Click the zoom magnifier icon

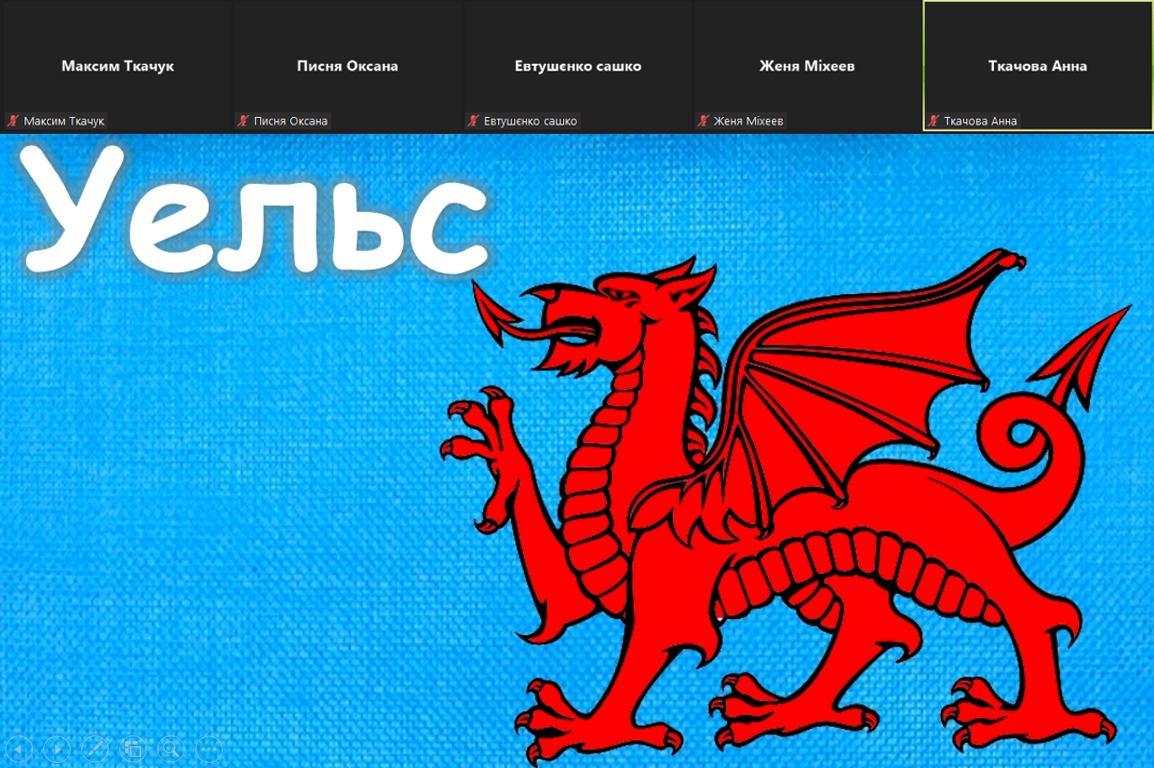[x=171, y=747]
